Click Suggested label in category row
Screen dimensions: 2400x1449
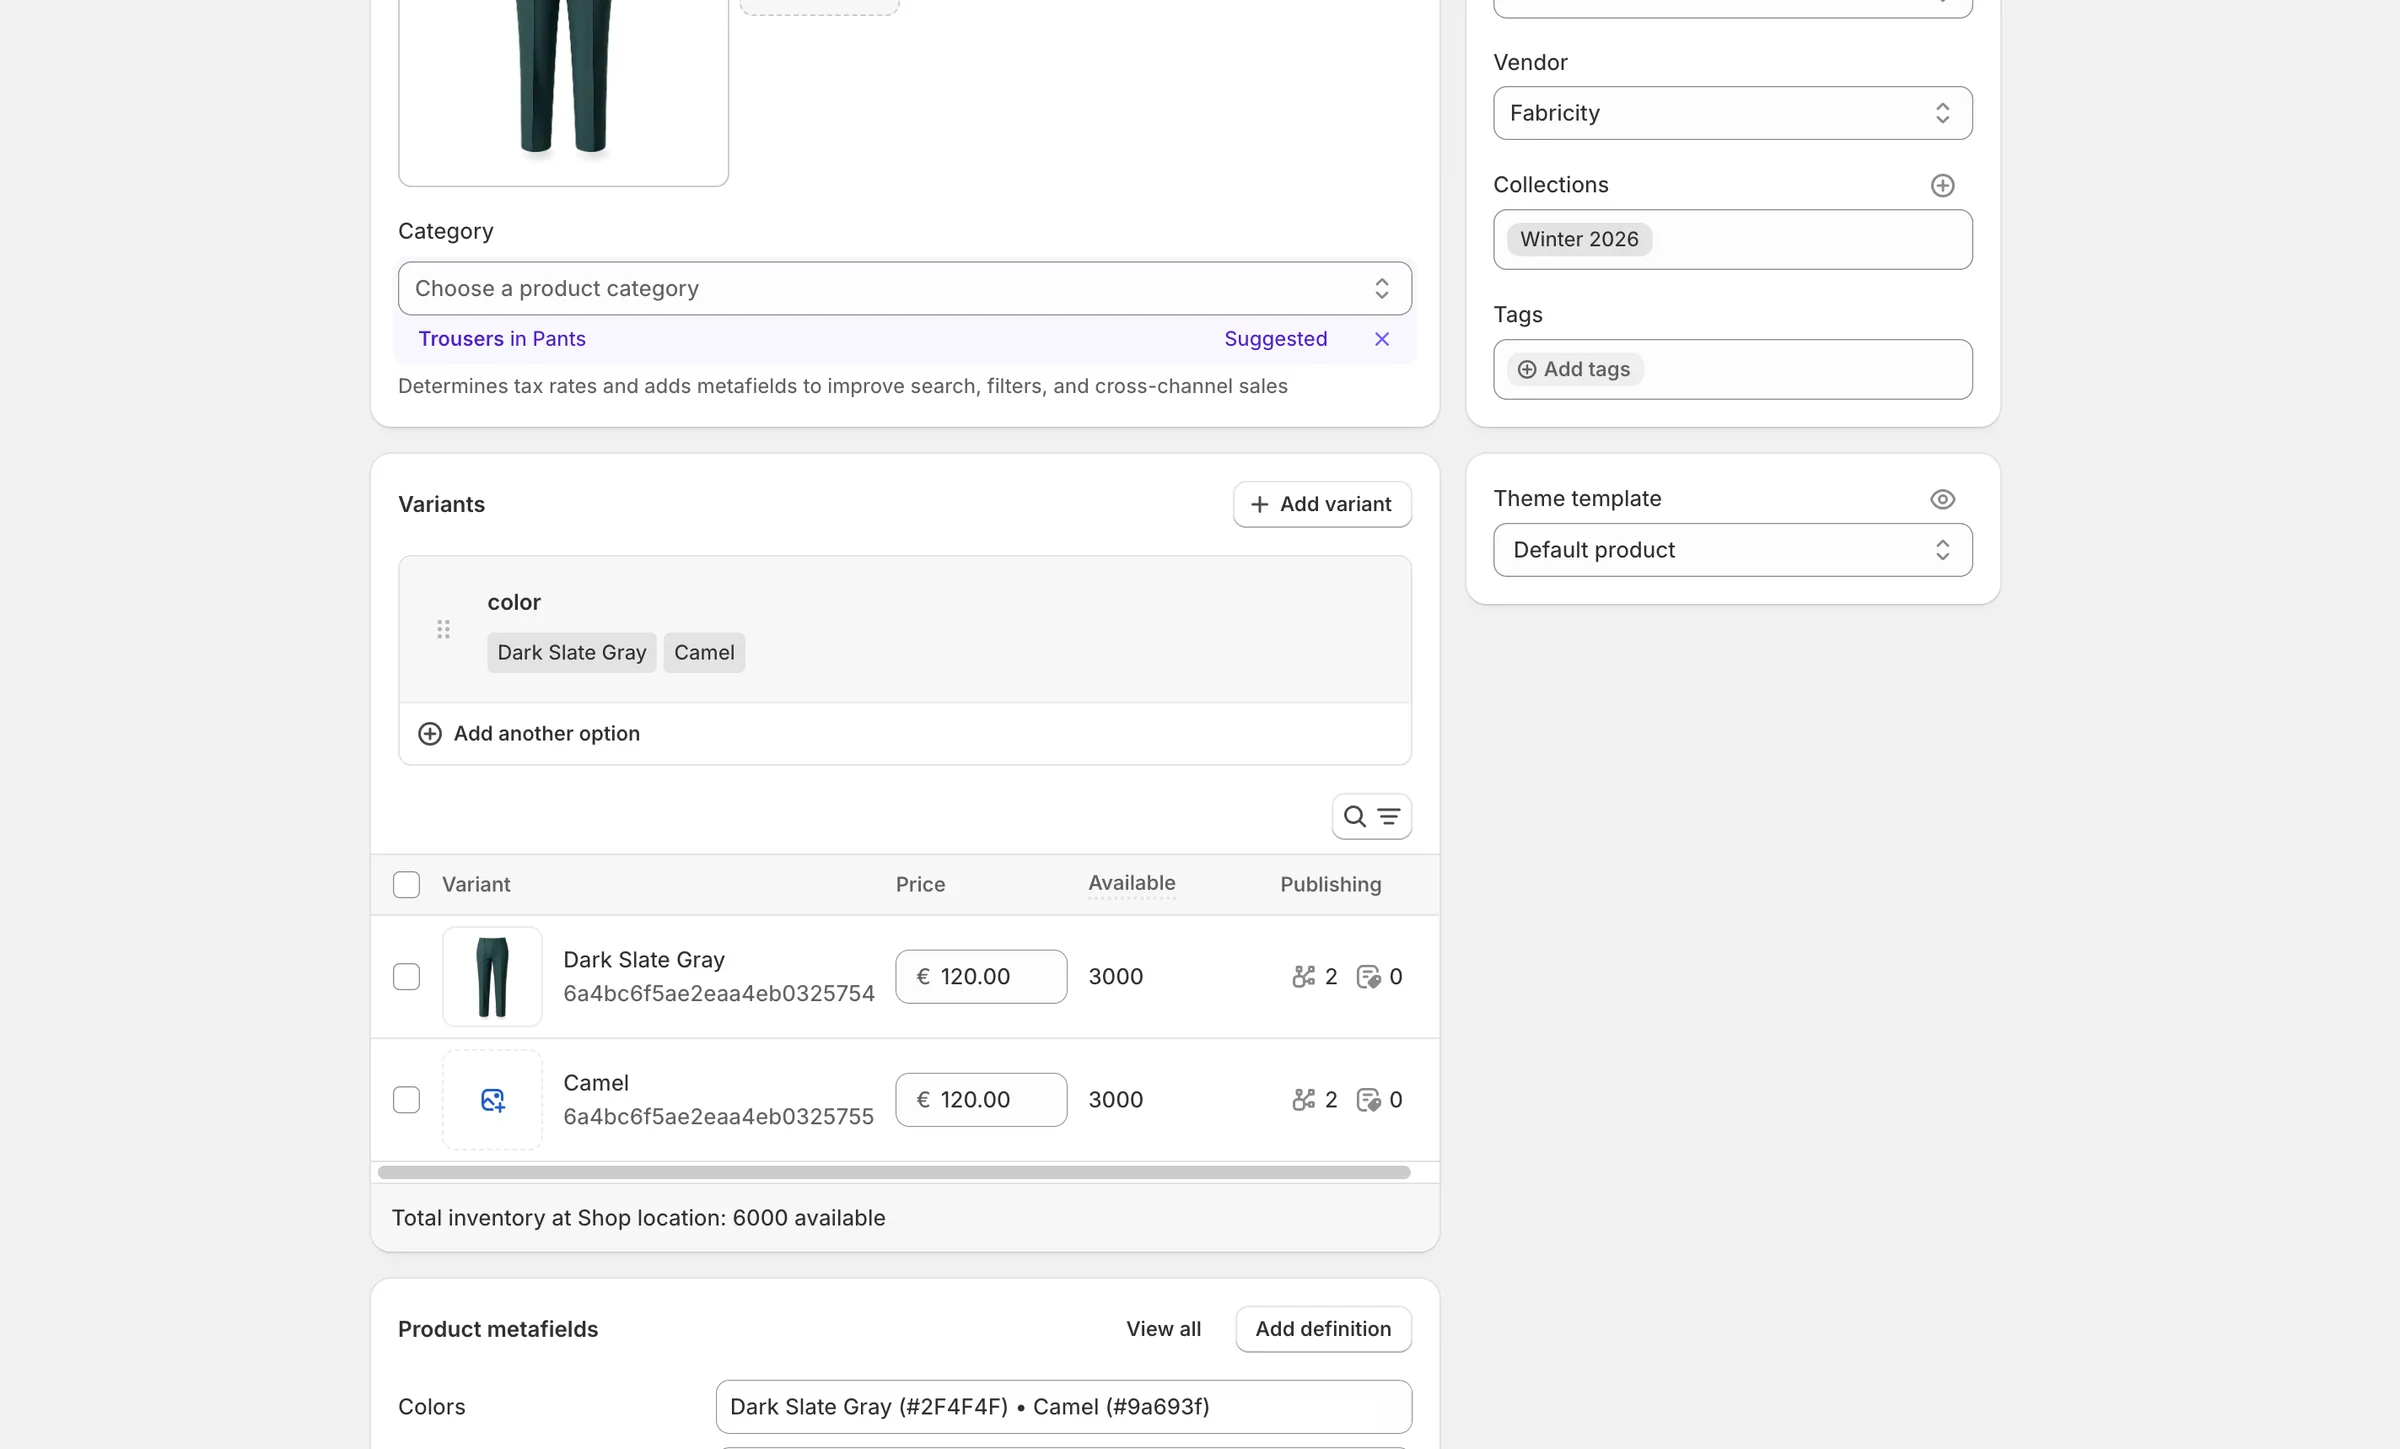tap(1276, 339)
